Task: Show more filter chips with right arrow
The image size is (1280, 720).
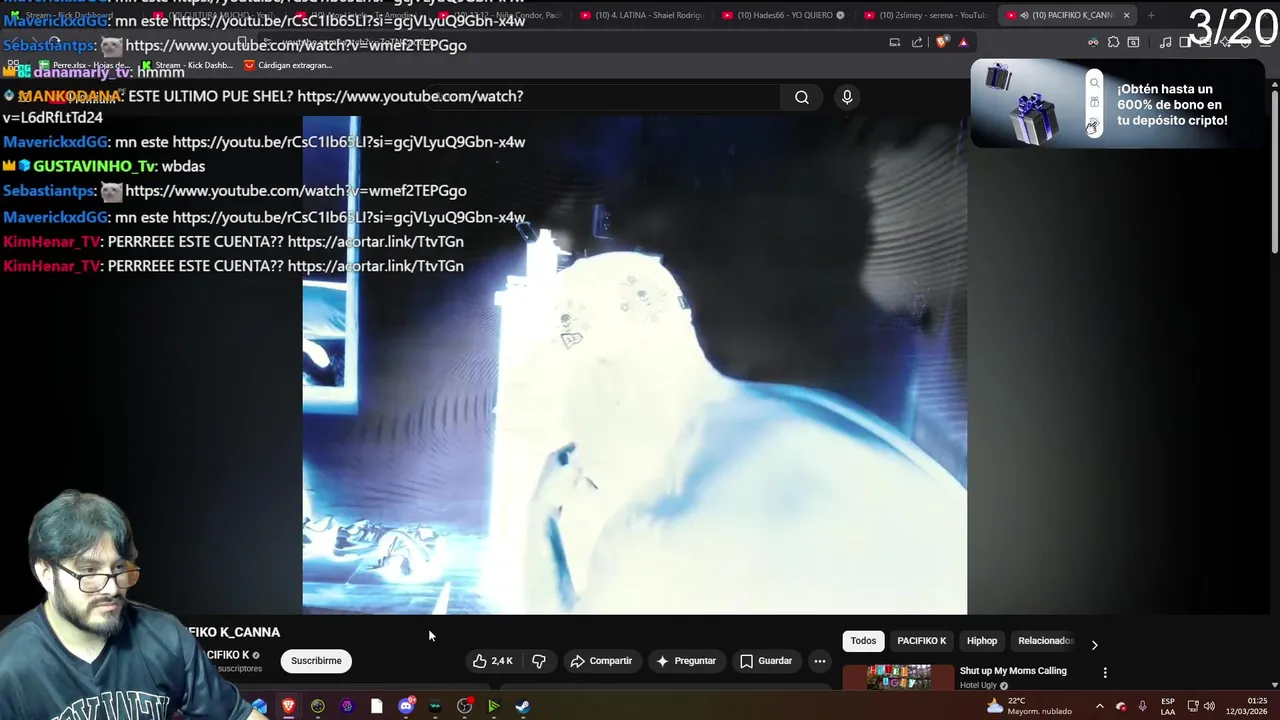Action: pyautogui.click(x=1094, y=645)
